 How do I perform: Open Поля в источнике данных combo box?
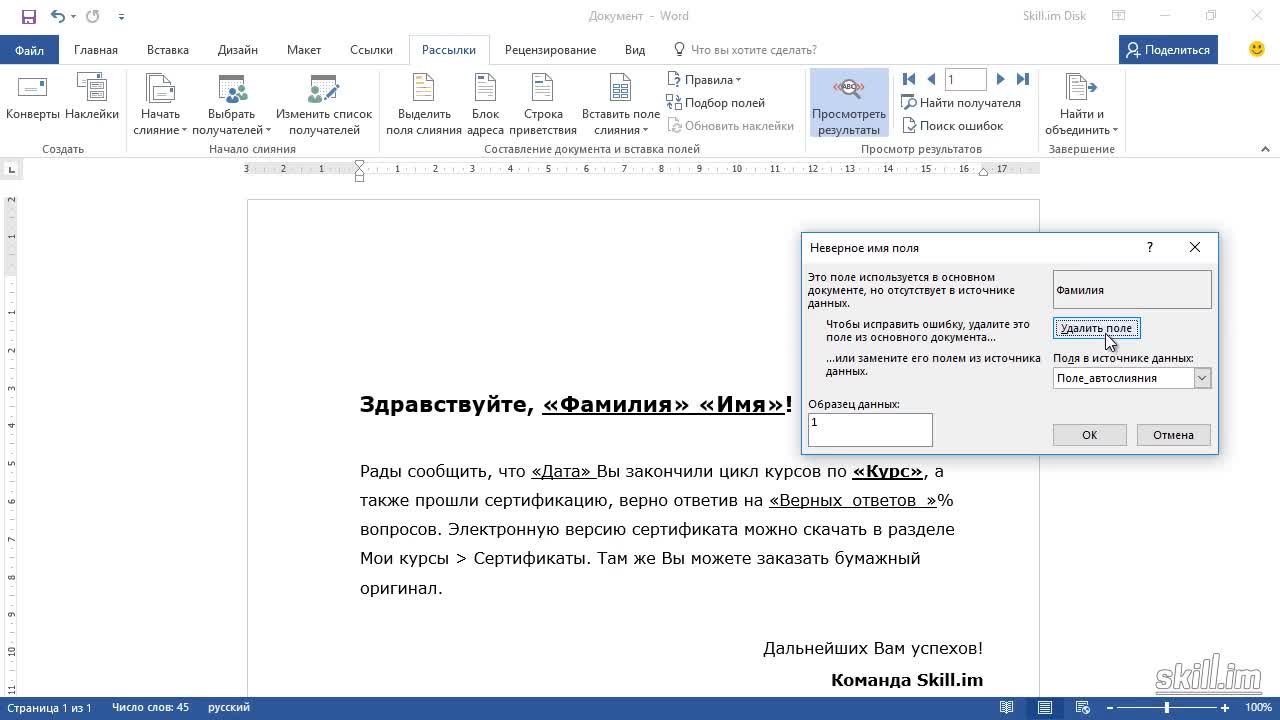tap(1132, 378)
